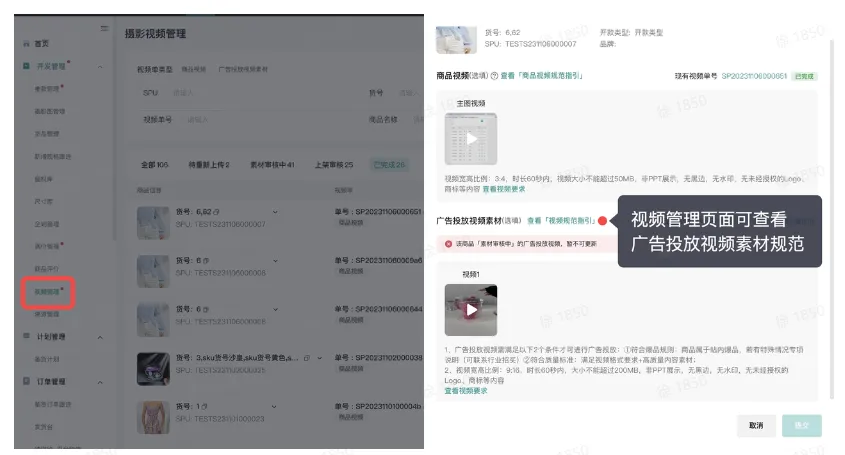Collapse the 开发管理 sidebar section
Screen dimensions: 845x455
(100, 67)
